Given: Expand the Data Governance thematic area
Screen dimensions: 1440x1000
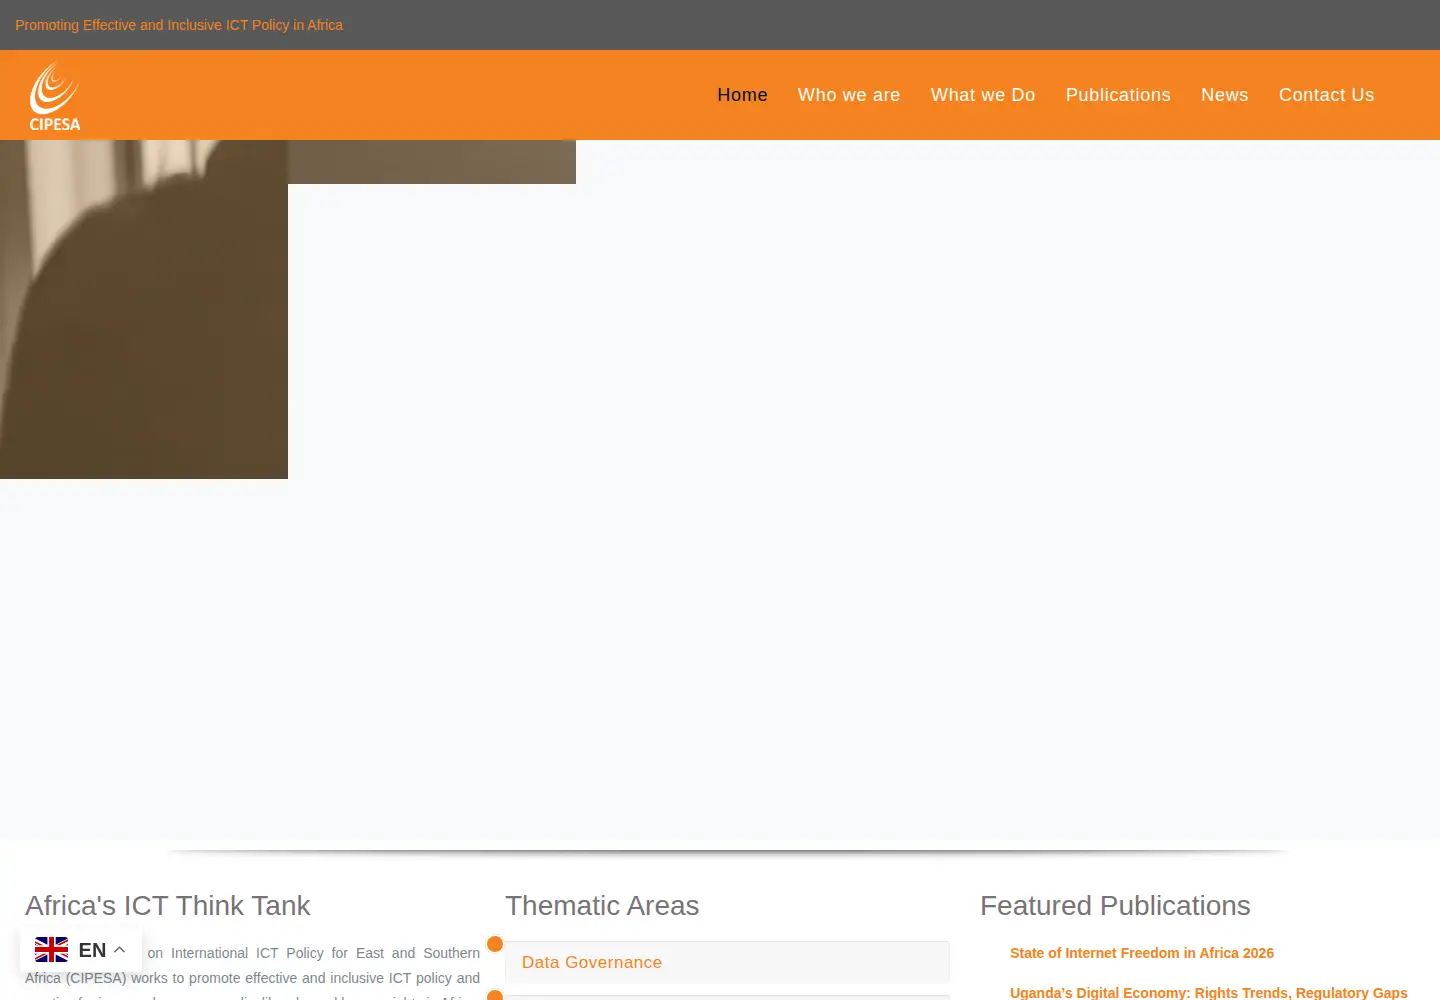Looking at the screenshot, I should [x=727, y=962].
